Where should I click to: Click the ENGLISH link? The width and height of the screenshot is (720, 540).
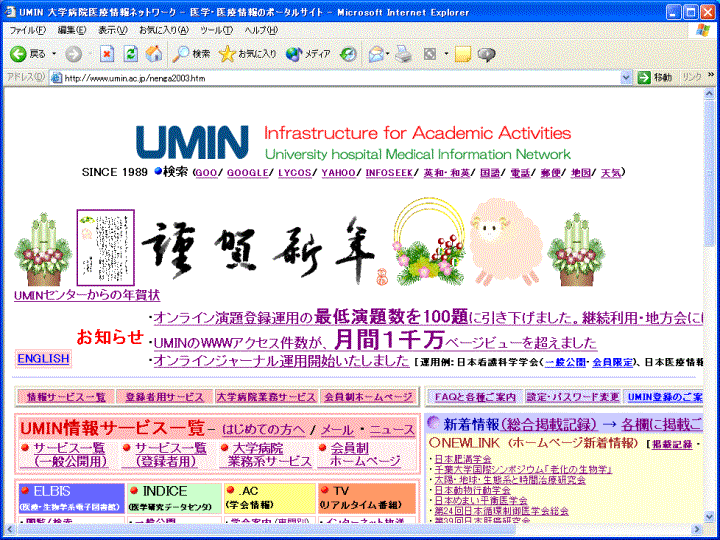(43, 358)
